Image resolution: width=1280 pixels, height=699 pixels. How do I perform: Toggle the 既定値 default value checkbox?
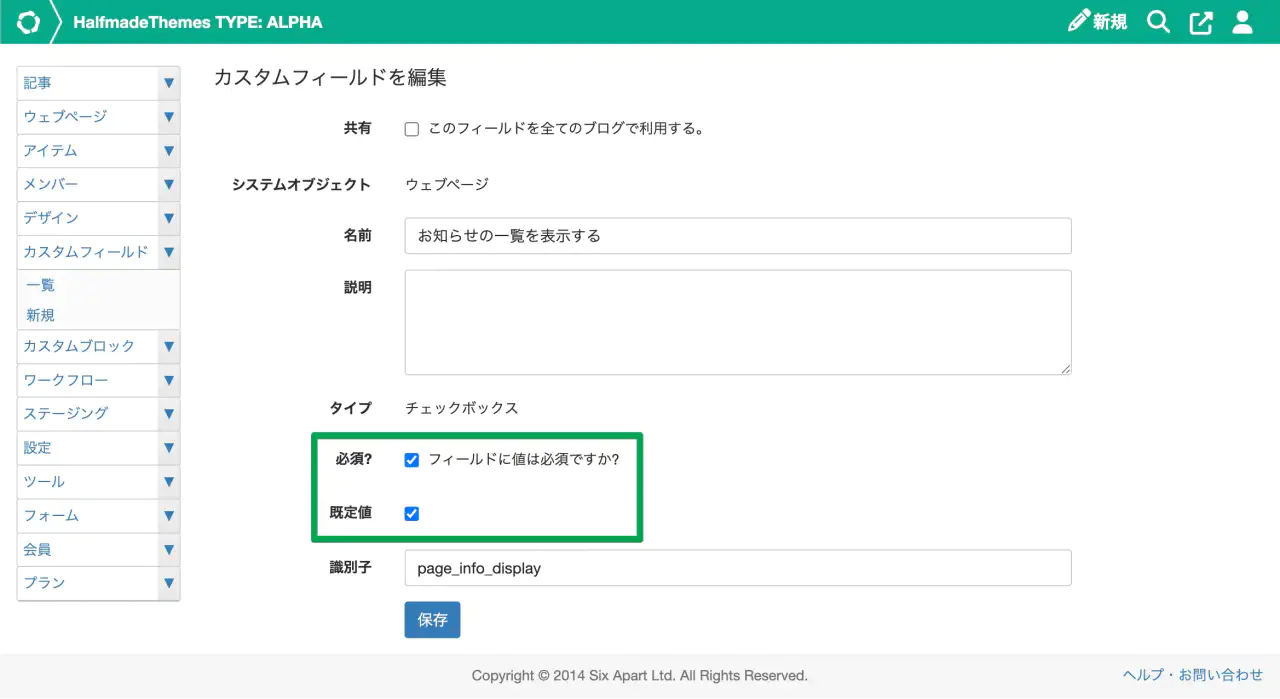411,513
